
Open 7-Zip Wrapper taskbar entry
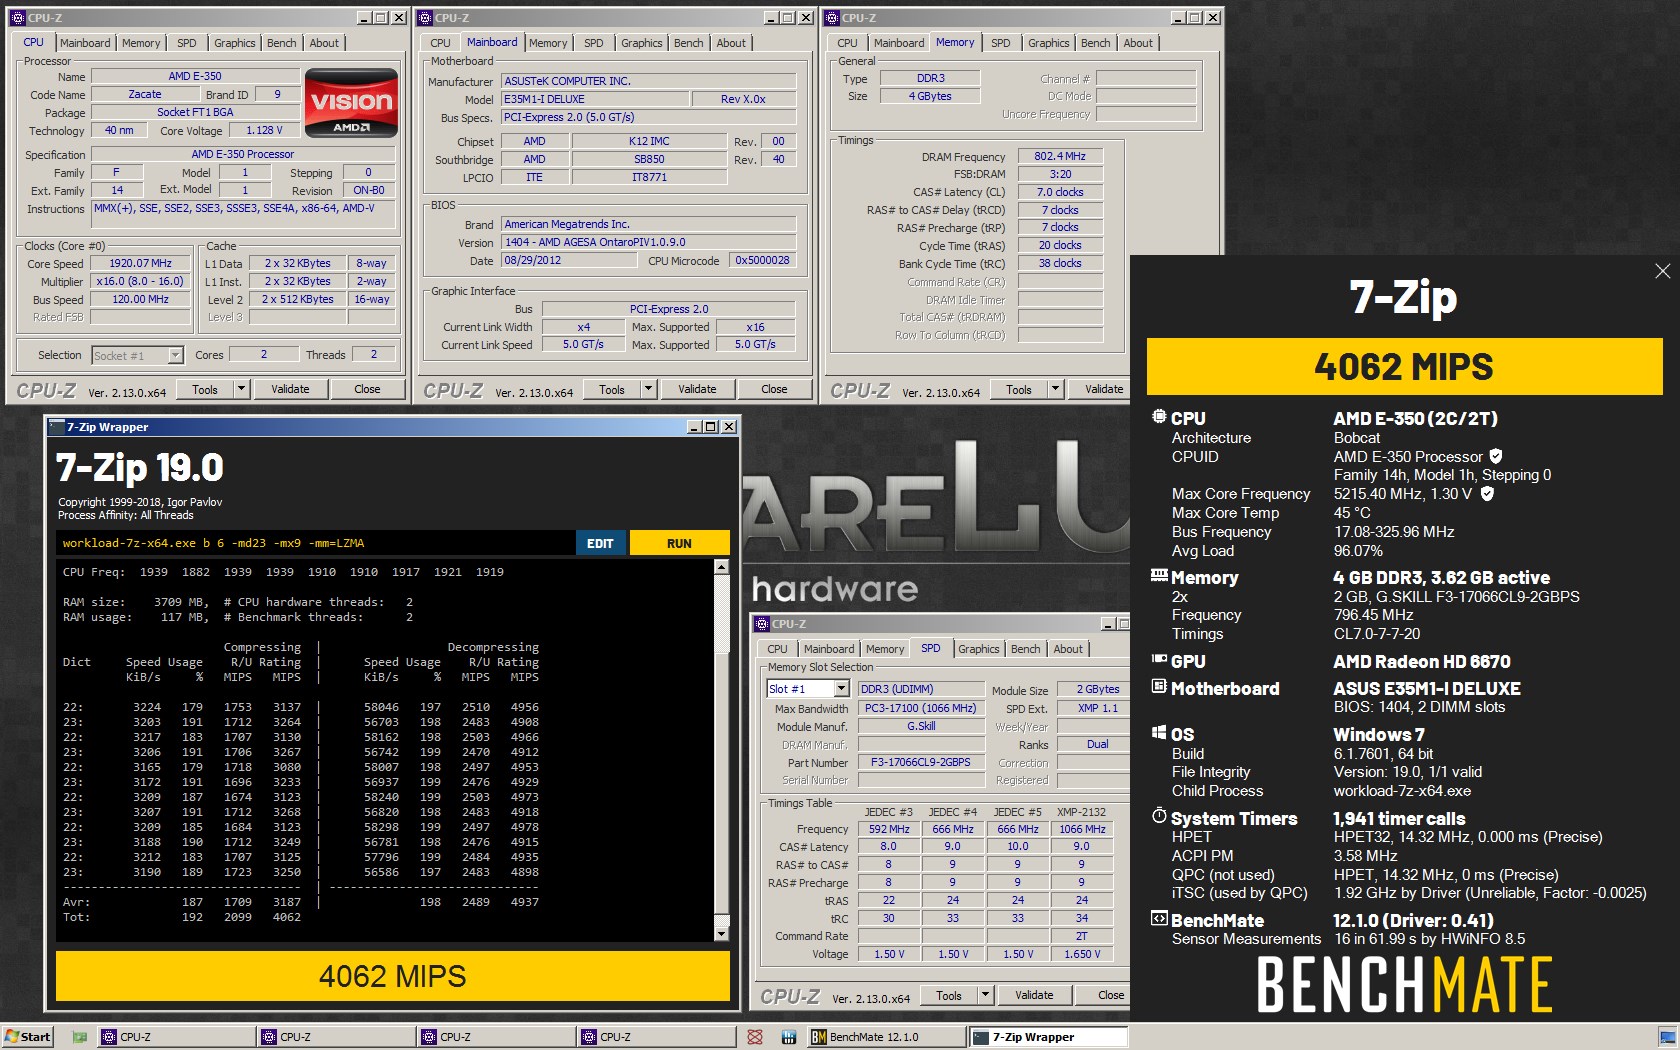pyautogui.click(x=1048, y=1037)
